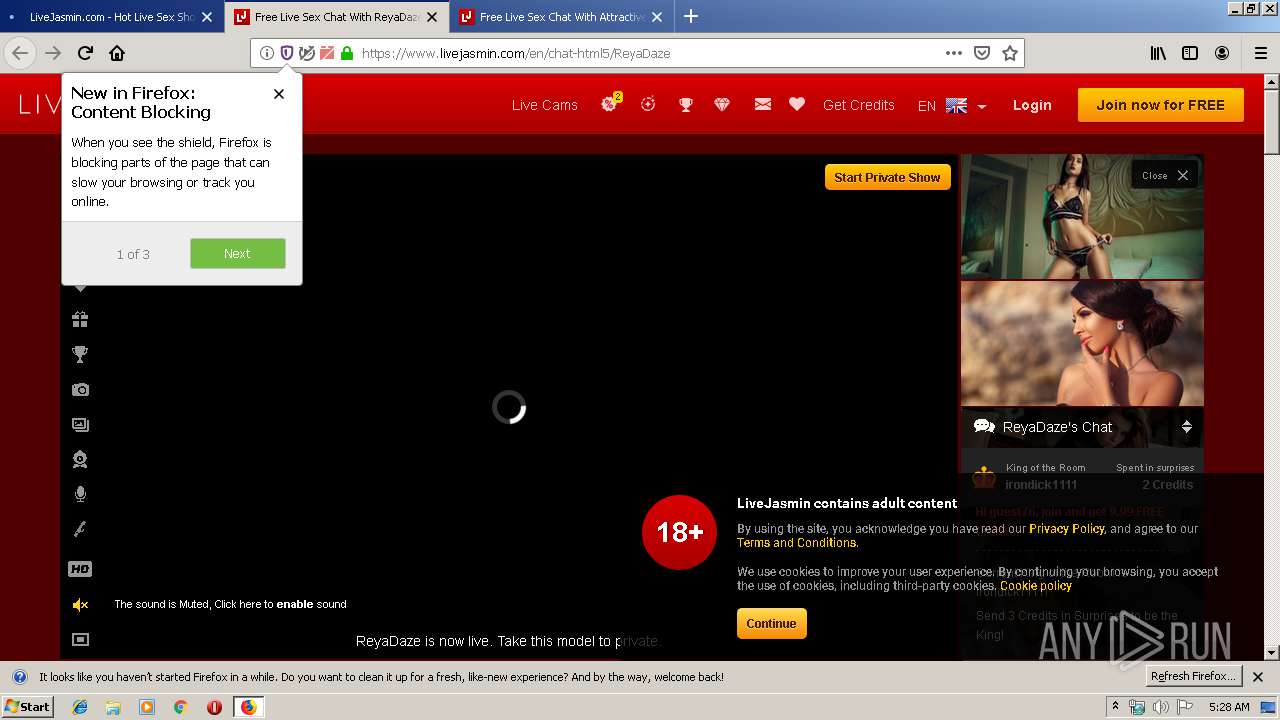Open the Cookie policy link

tap(1036, 586)
